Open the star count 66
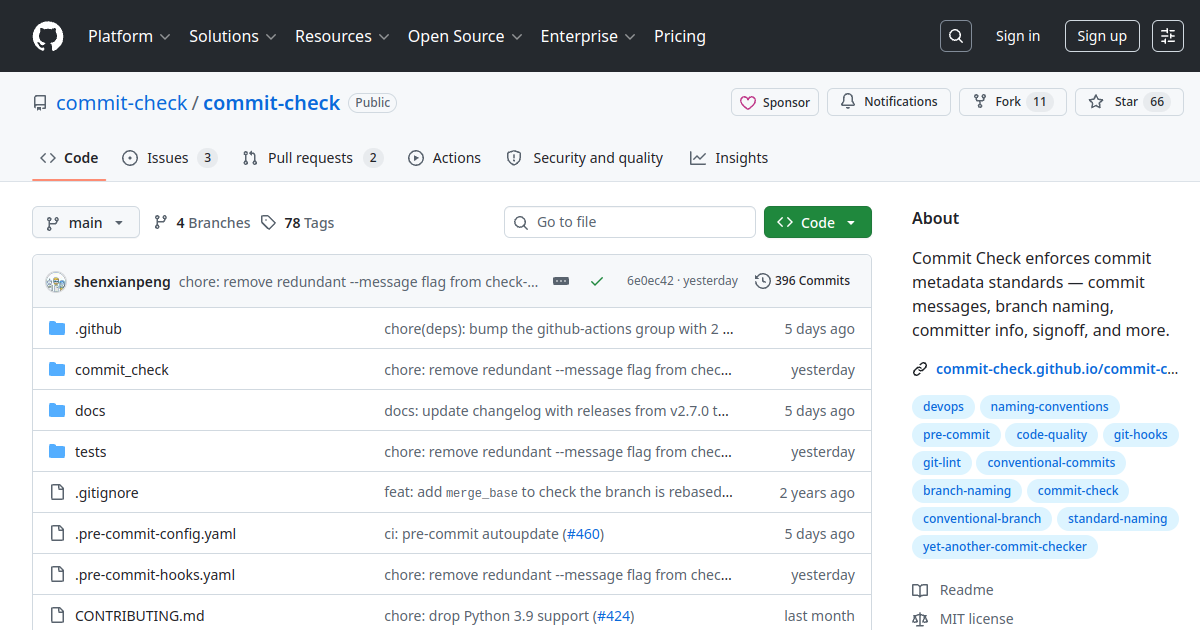The width and height of the screenshot is (1200, 630). coord(1157,102)
